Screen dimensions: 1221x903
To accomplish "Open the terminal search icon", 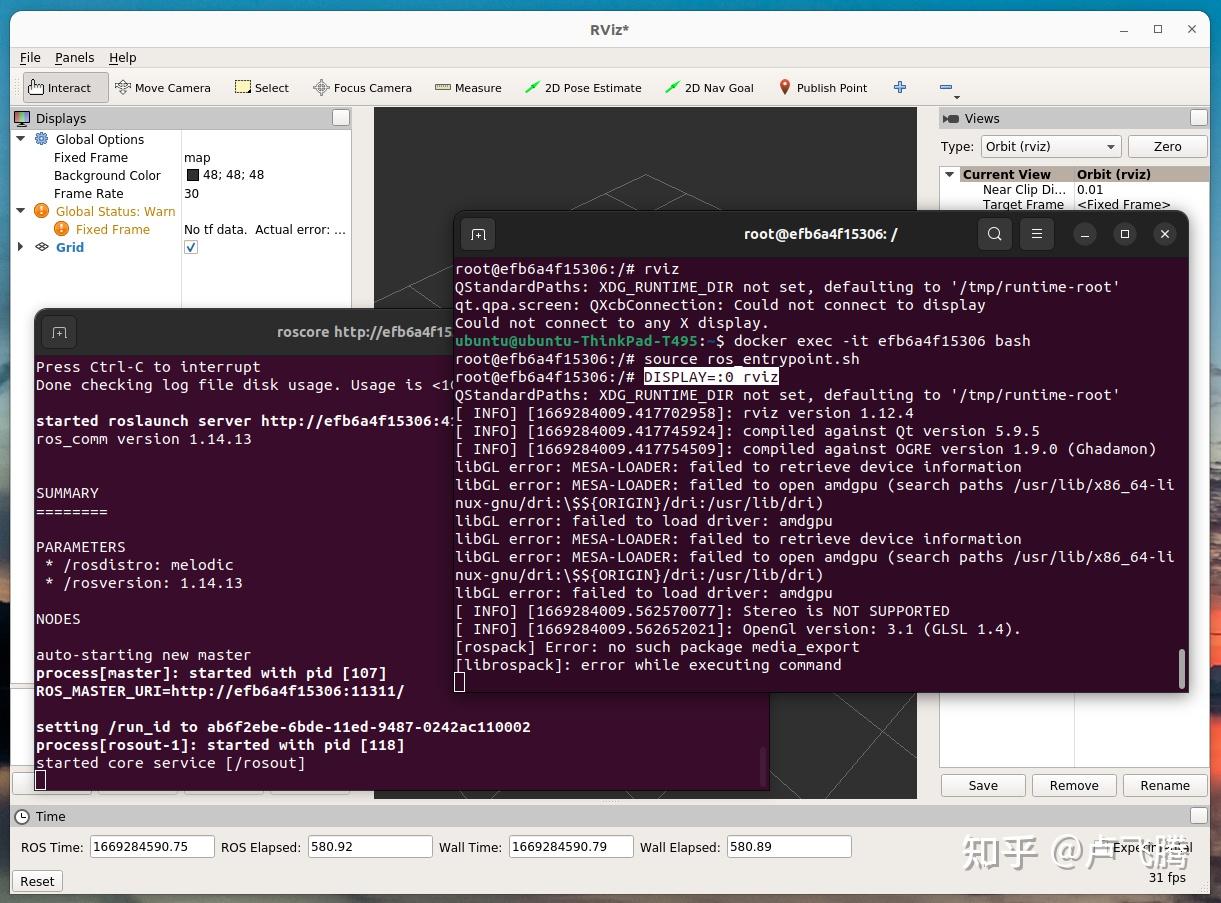I will click(994, 234).
